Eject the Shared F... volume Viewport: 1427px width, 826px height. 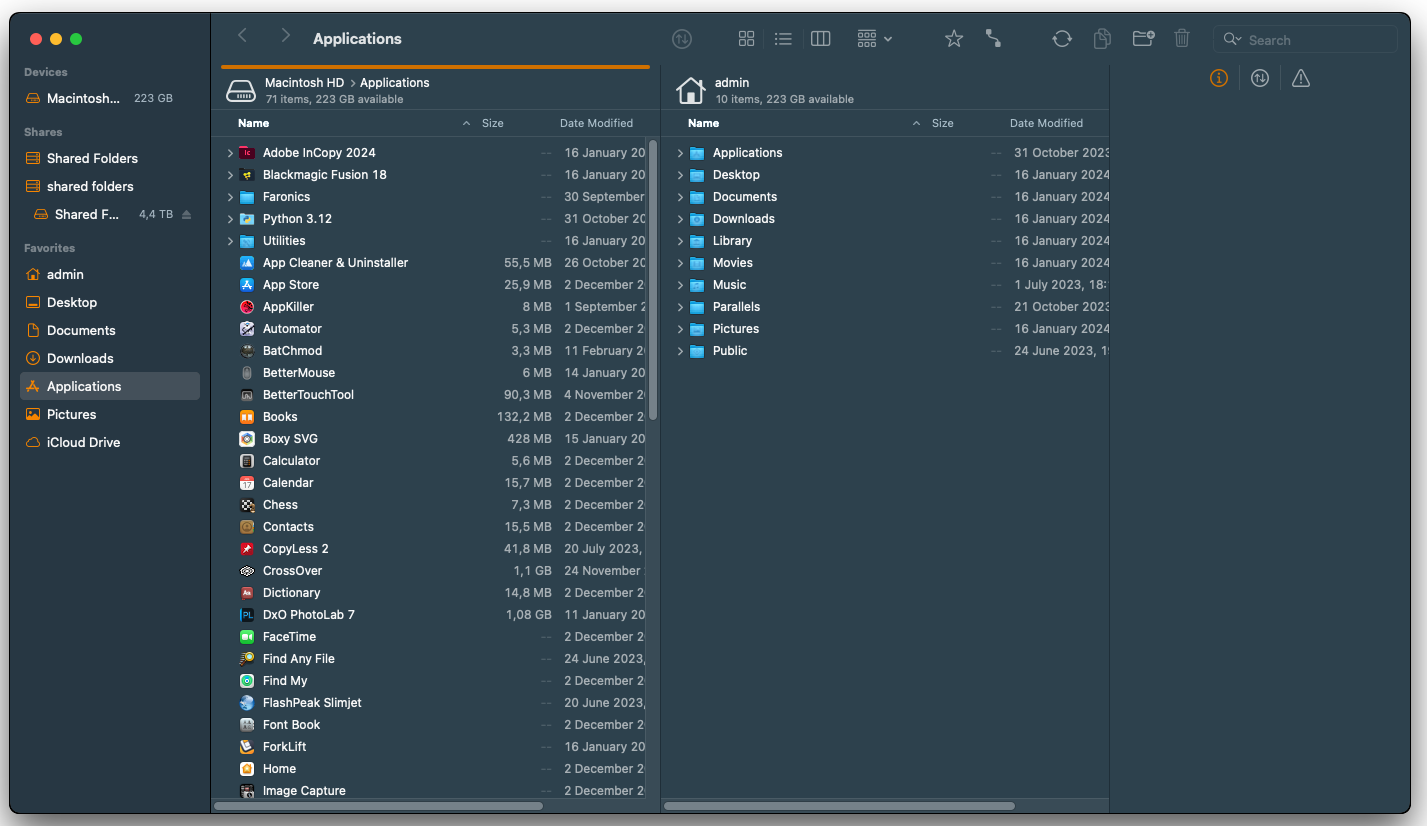pos(186,214)
